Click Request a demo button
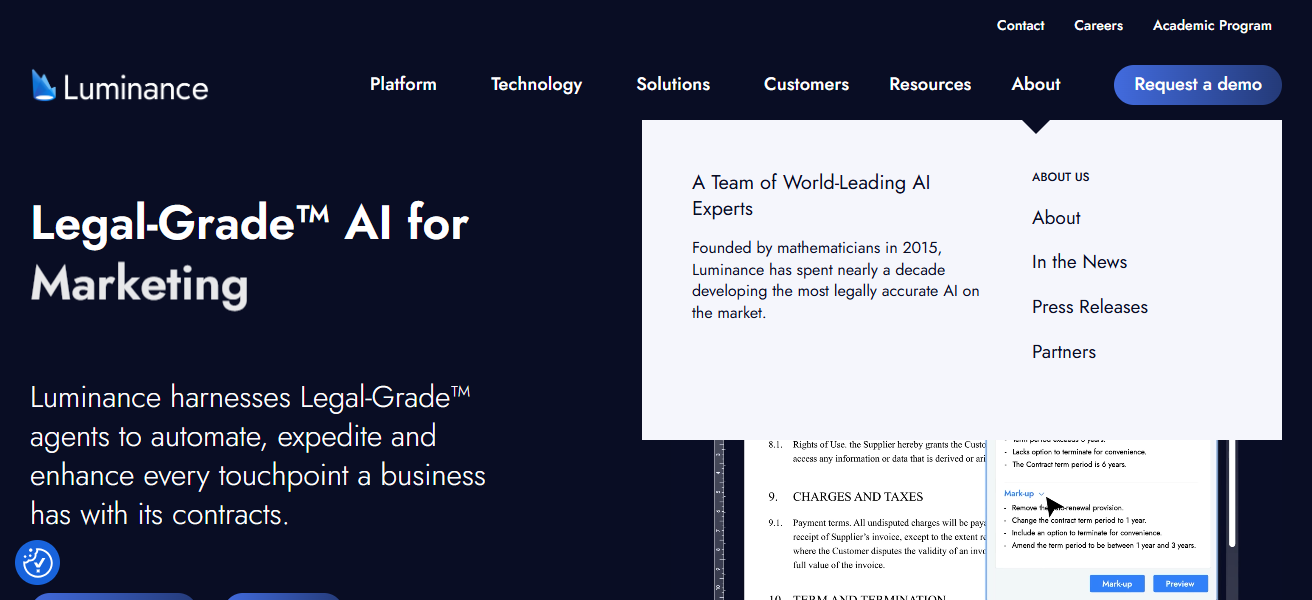This screenshot has height=600, width=1312. (1198, 85)
